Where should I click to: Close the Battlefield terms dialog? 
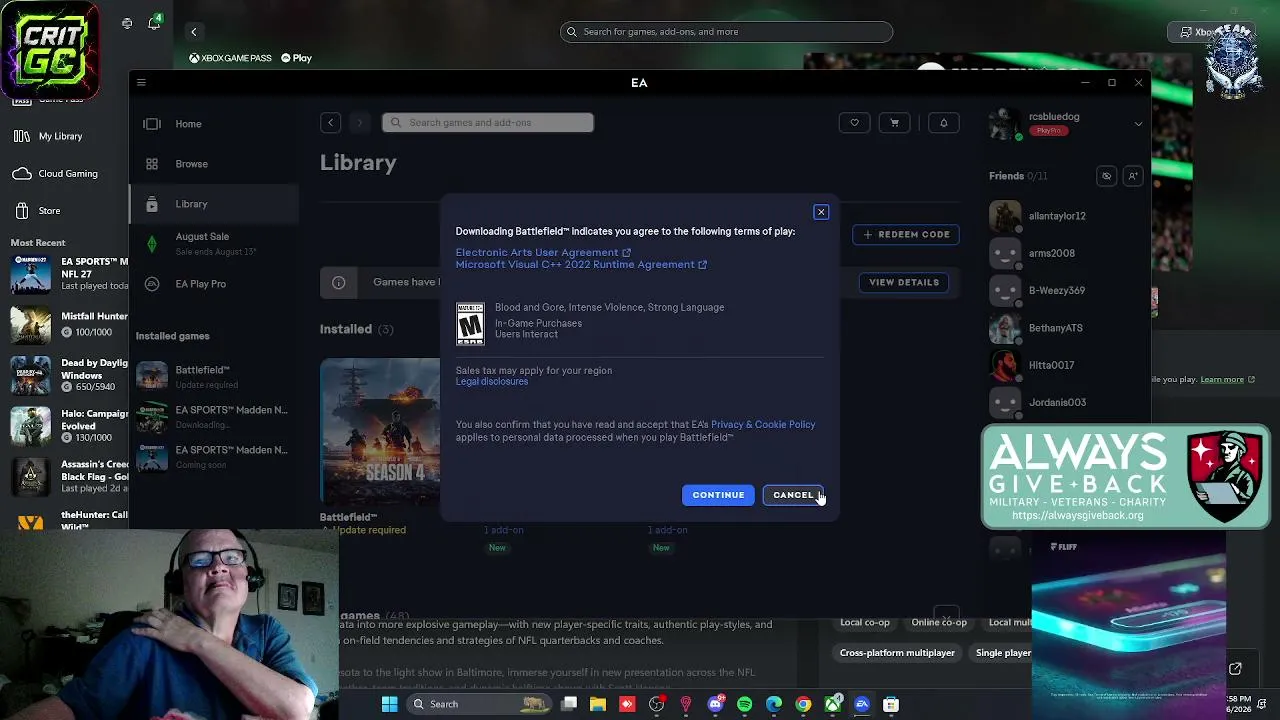pos(821,212)
